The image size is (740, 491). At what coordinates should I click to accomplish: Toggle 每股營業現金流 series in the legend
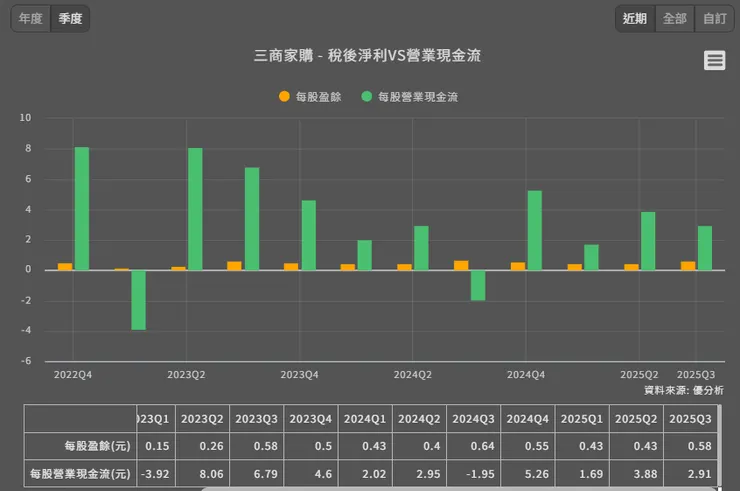410,97
